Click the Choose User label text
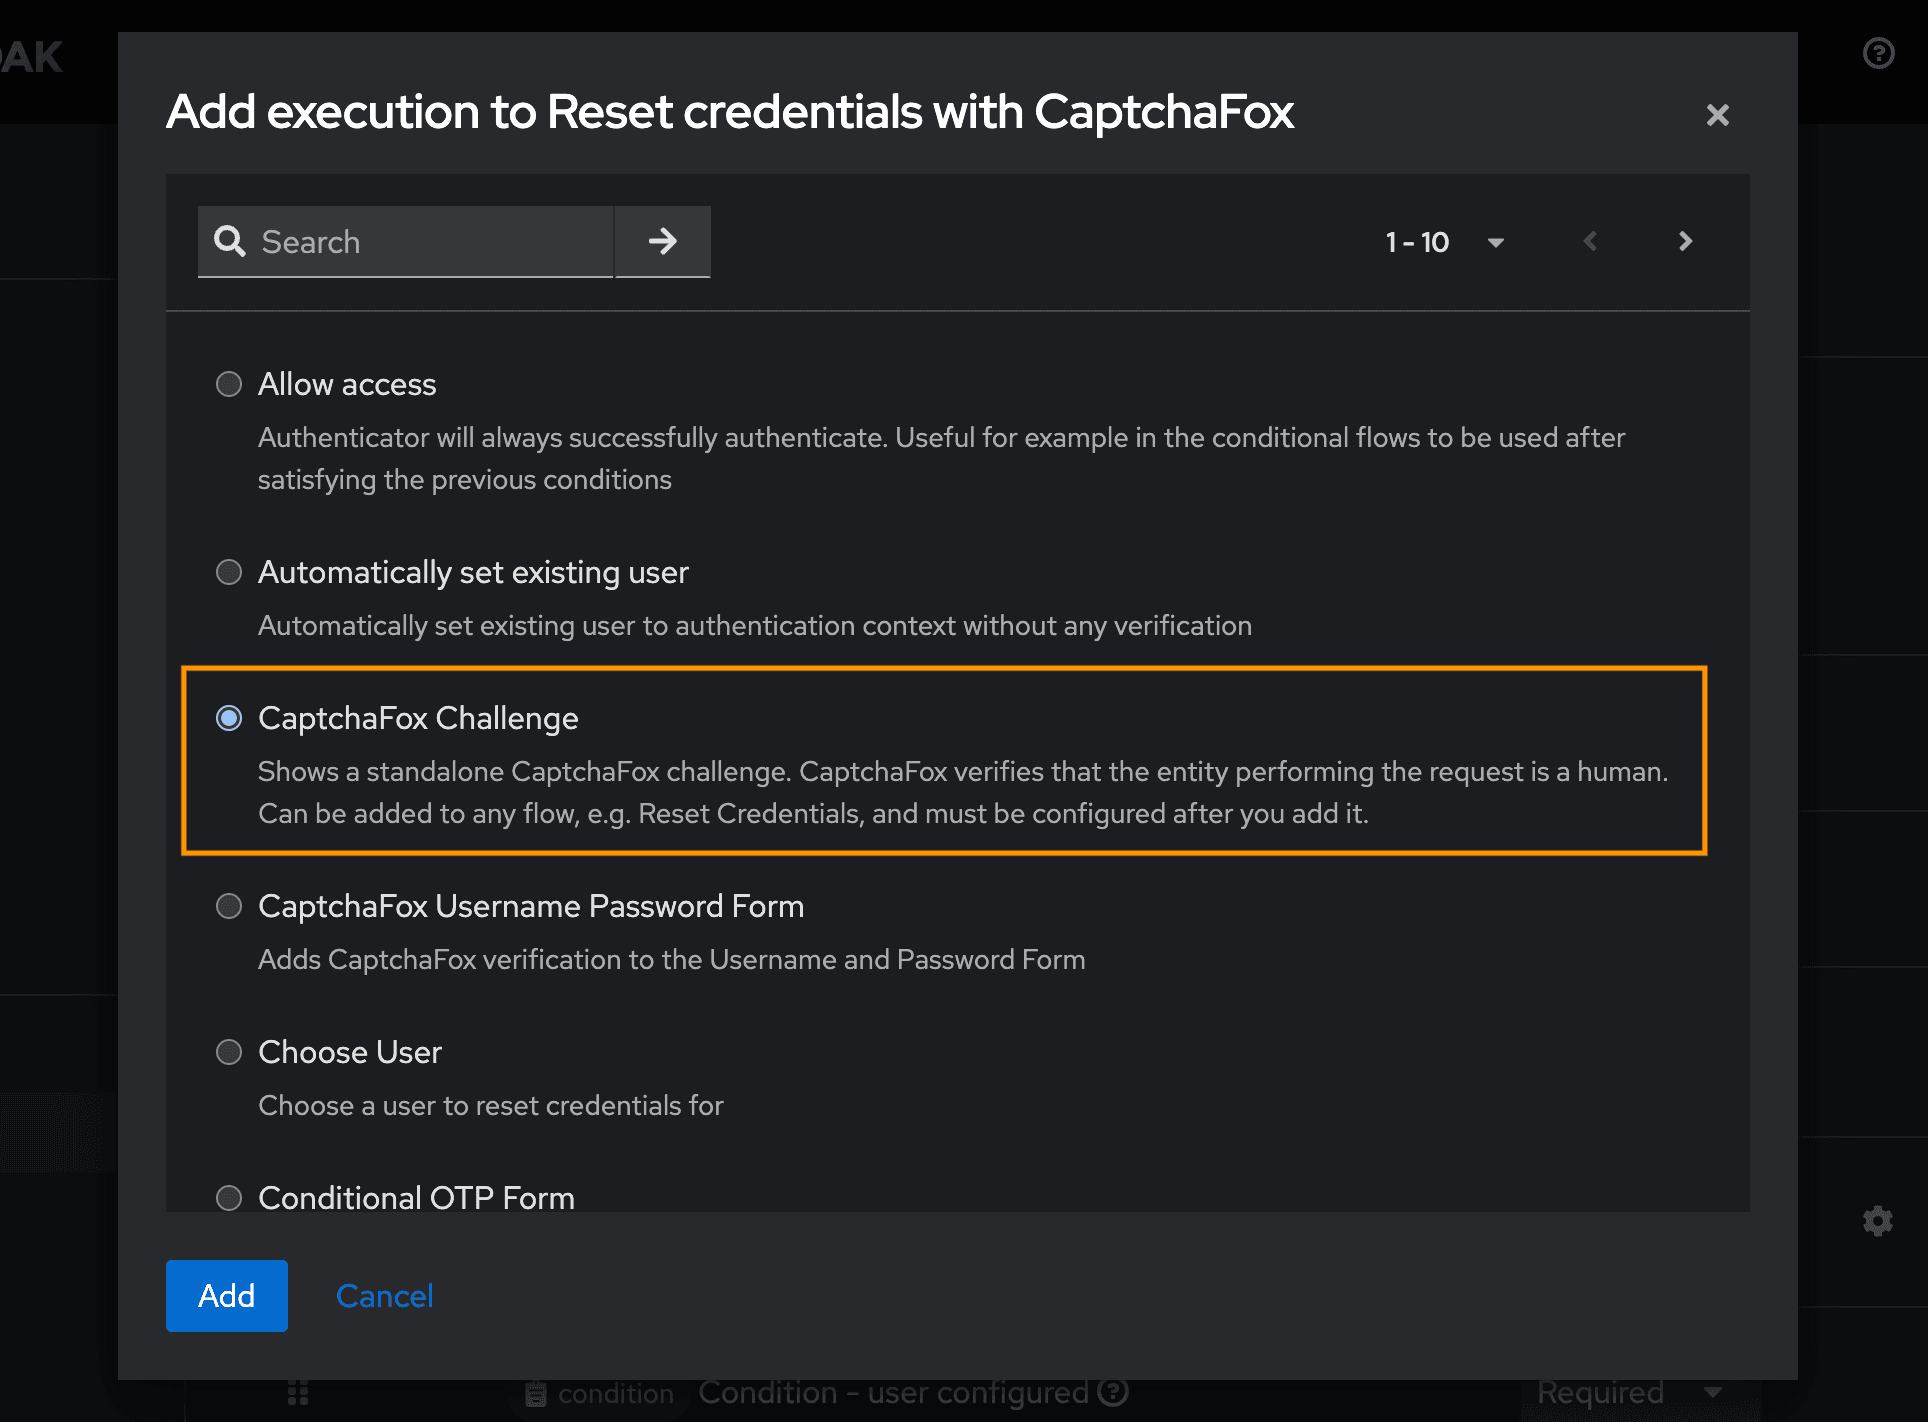The image size is (1928, 1422). [350, 1052]
